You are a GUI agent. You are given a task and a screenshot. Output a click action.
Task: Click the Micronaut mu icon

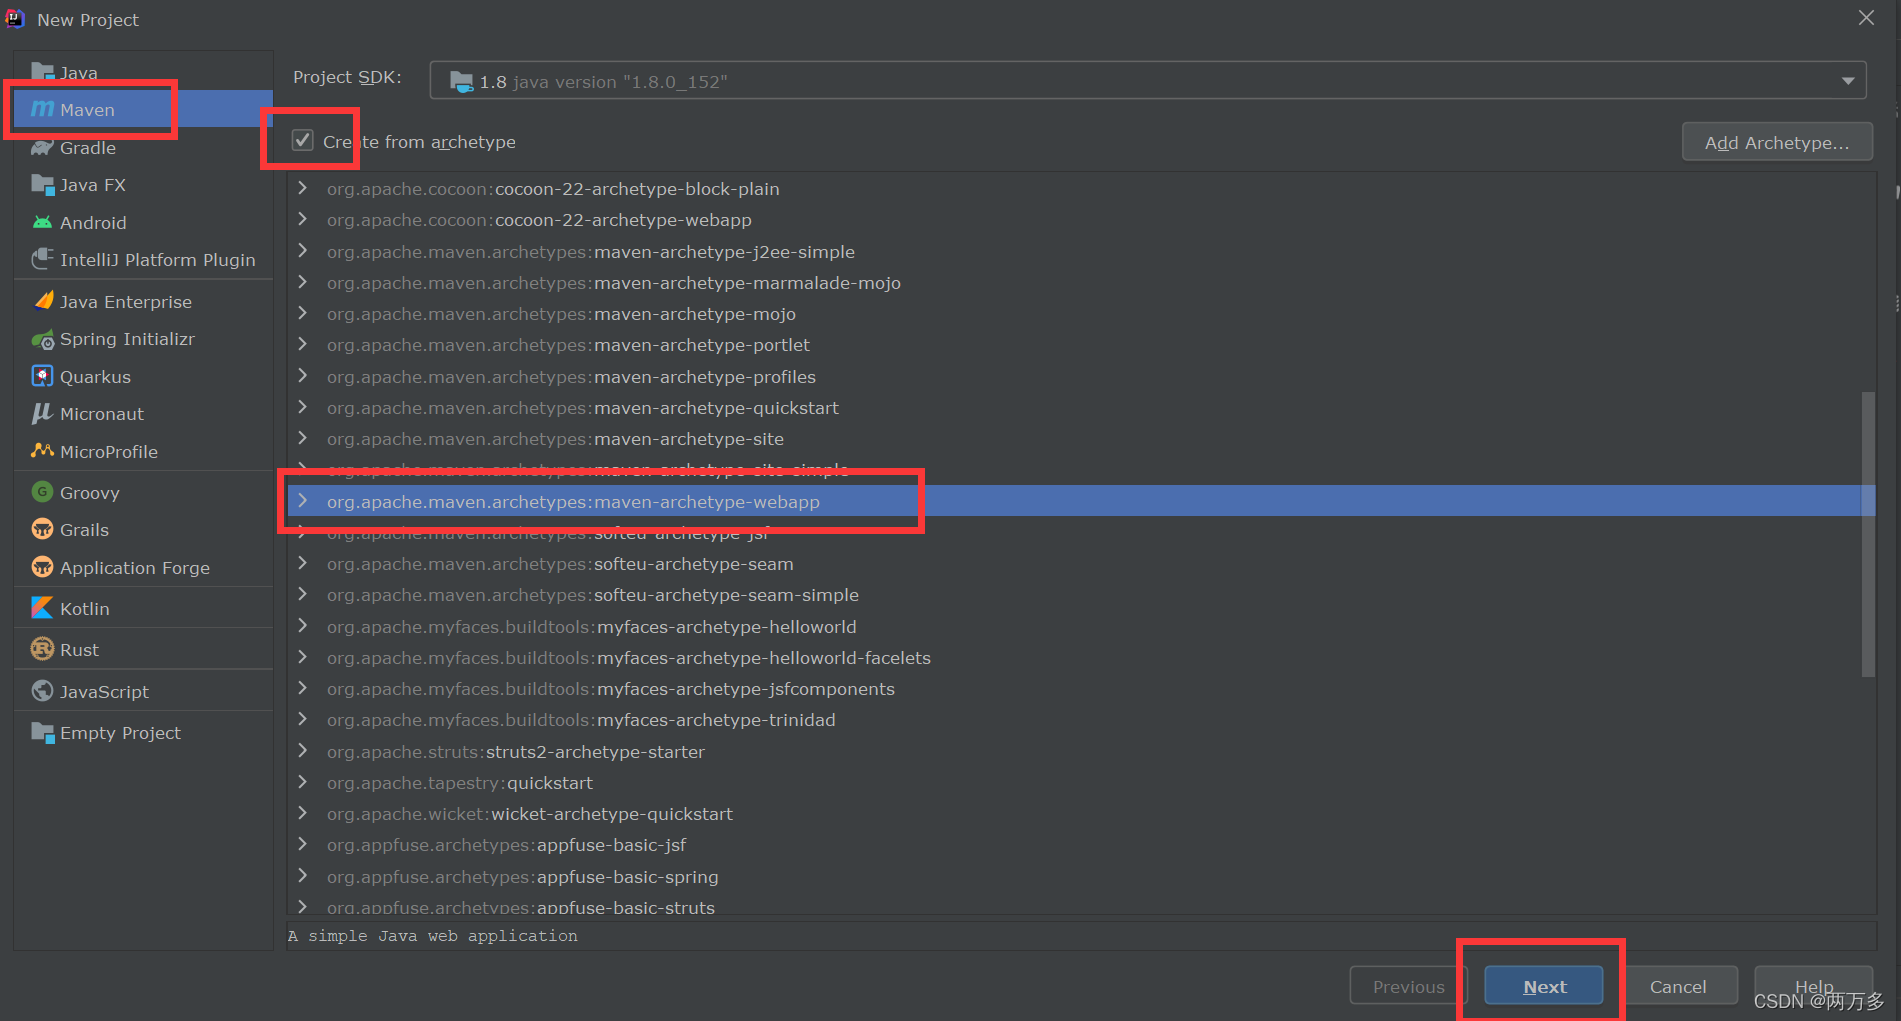coord(42,413)
